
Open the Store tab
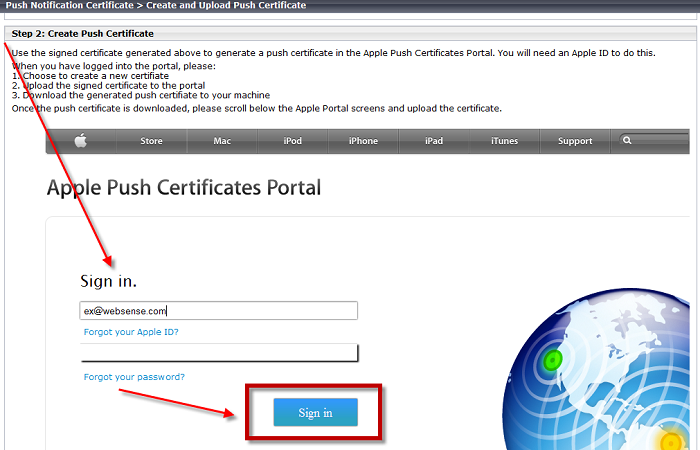151,141
